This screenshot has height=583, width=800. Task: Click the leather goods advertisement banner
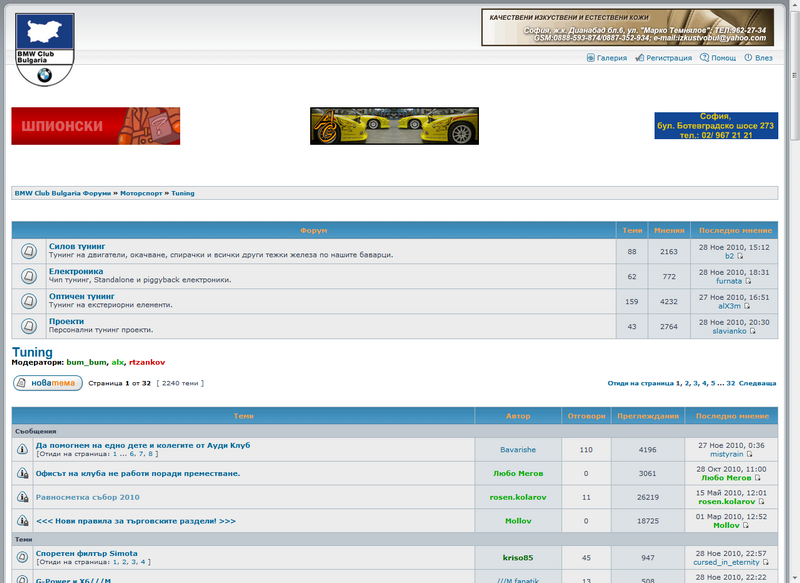point(628,27)
